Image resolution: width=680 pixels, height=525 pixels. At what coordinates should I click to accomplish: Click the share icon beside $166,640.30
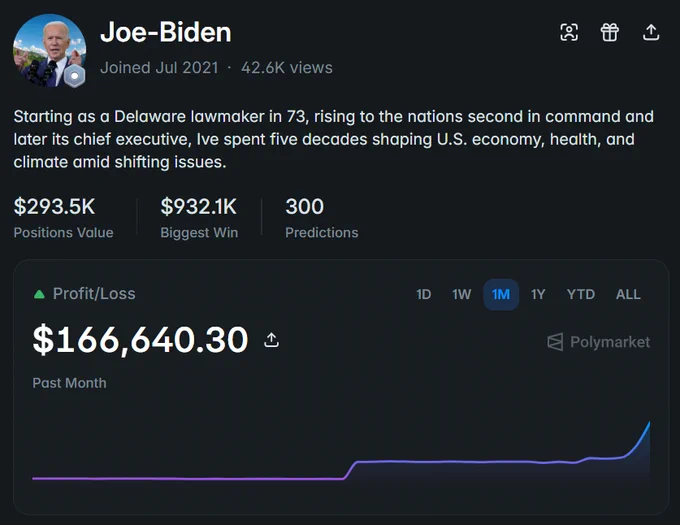(x=271, y=340)
